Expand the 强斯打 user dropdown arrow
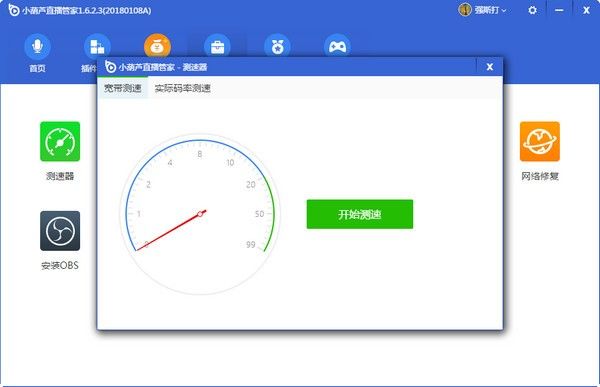Screen dimensions: 600x387 coord(504,11)
